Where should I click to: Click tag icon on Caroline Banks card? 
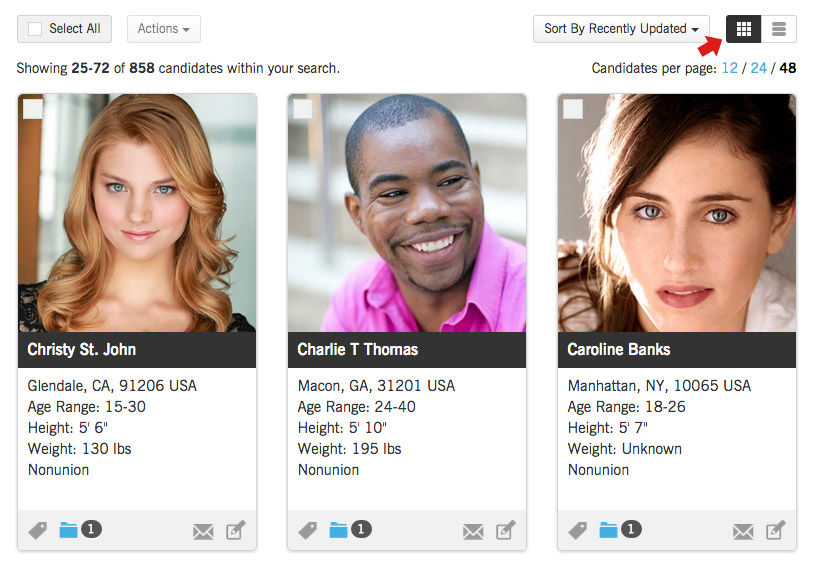click(577, 531)
